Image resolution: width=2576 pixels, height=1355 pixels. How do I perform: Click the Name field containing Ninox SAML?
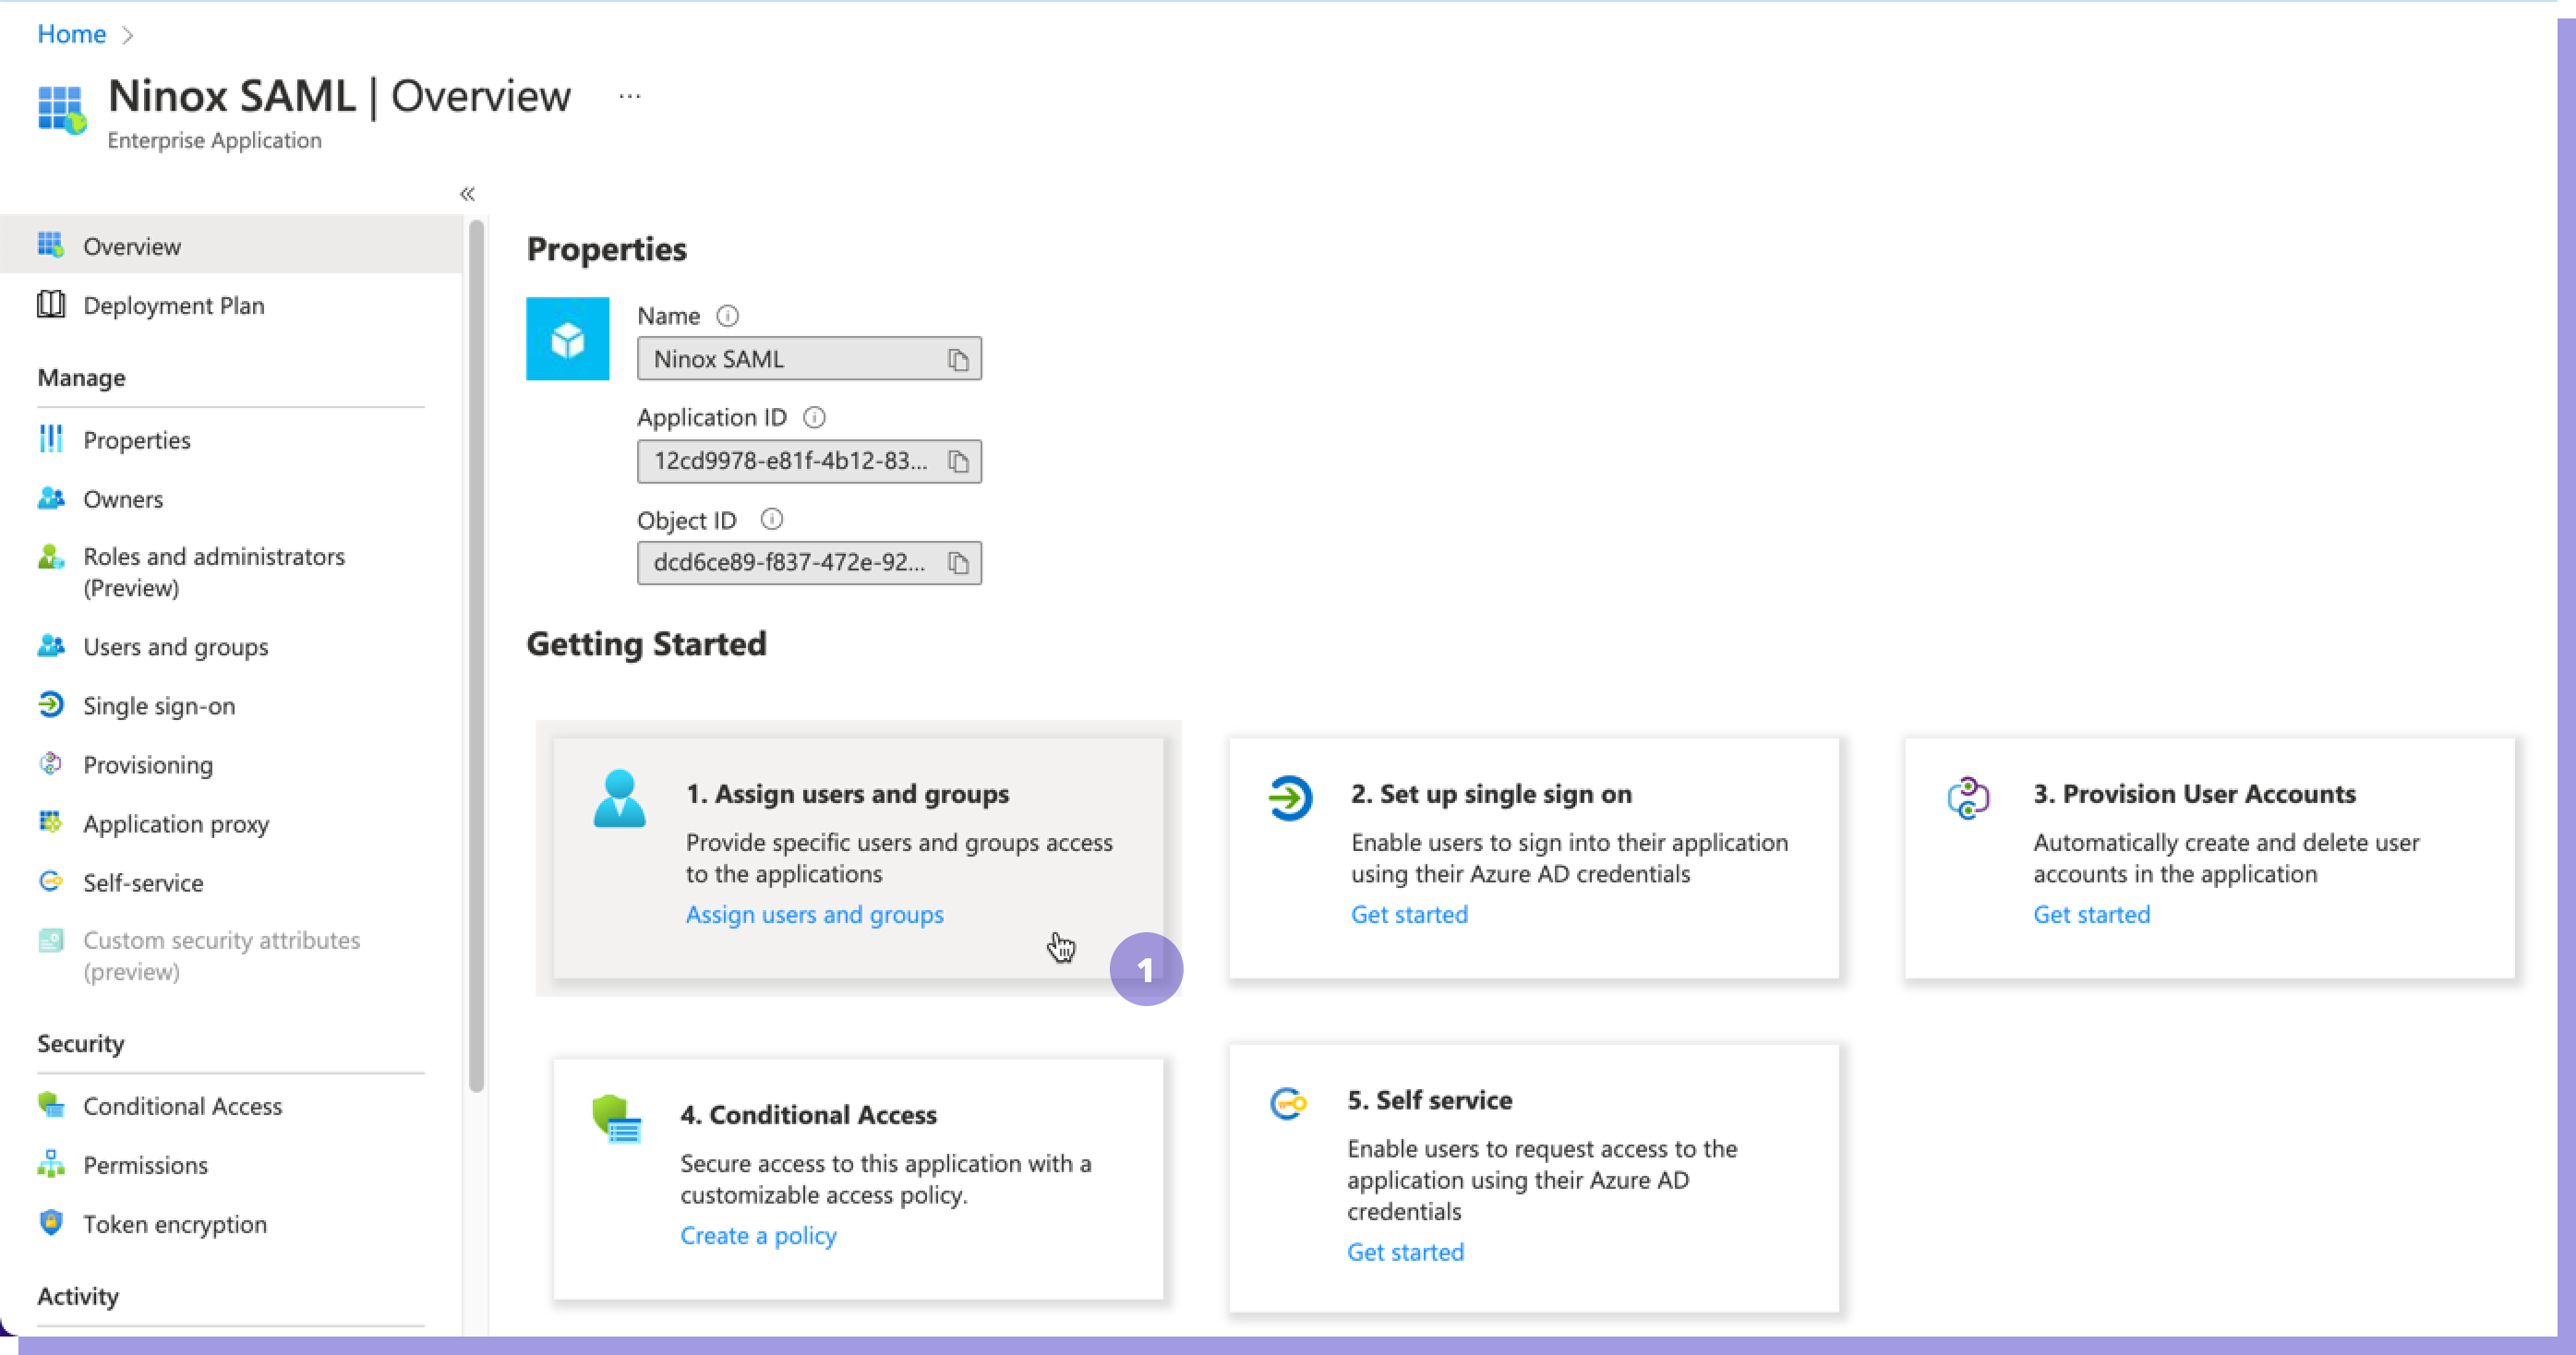[x=809, y=359]
